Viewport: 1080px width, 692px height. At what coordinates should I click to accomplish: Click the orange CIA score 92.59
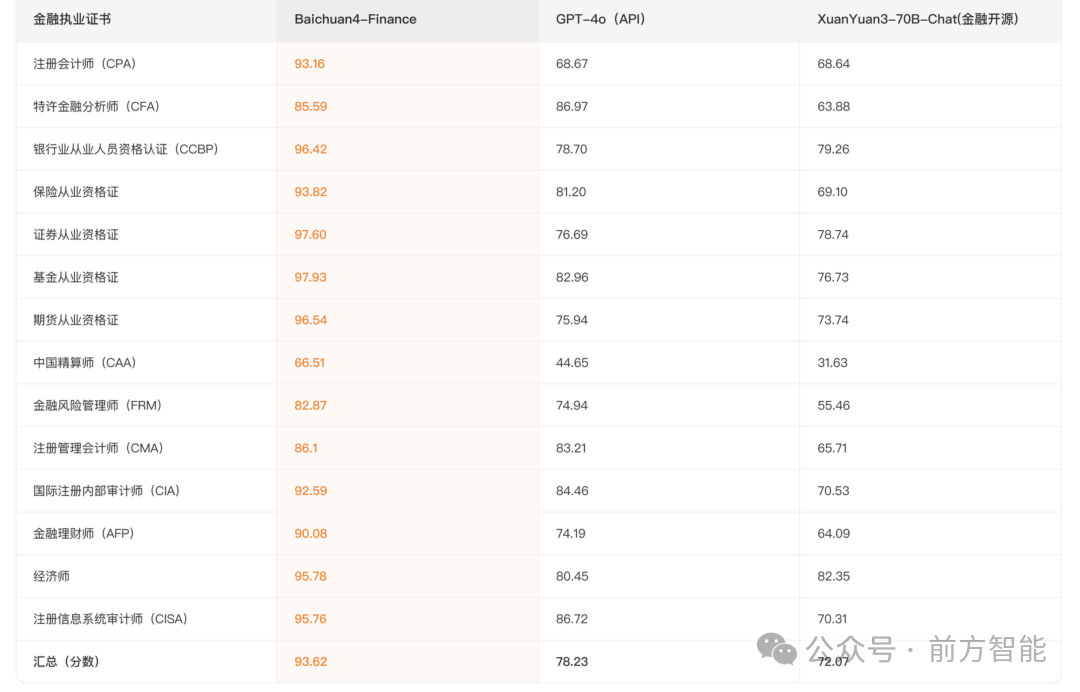click(311, 490)
